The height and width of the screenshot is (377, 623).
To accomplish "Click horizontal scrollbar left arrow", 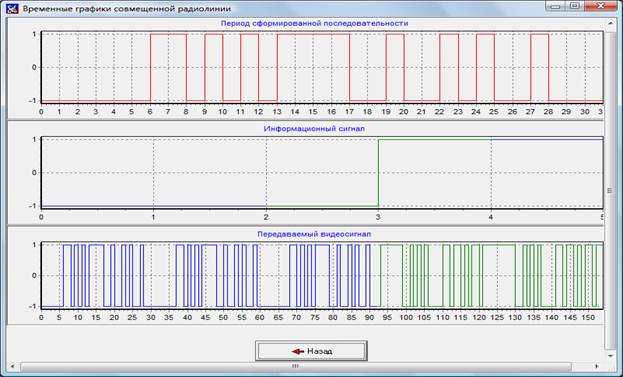I will point(12,366).
